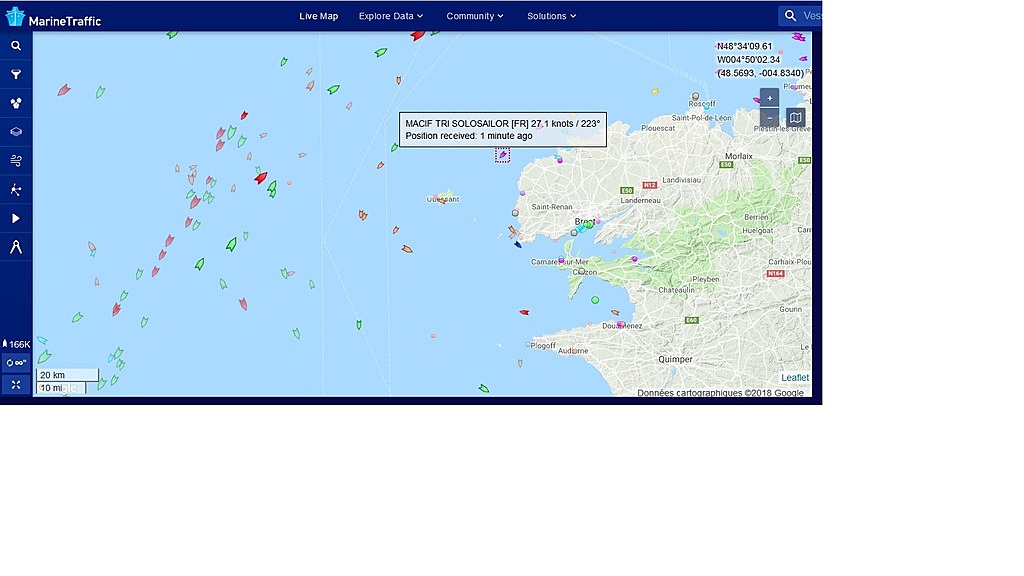Screen dimensions: 1024x576
Task: Toggle the auto-refresh timer button
Action: (16, 362)
